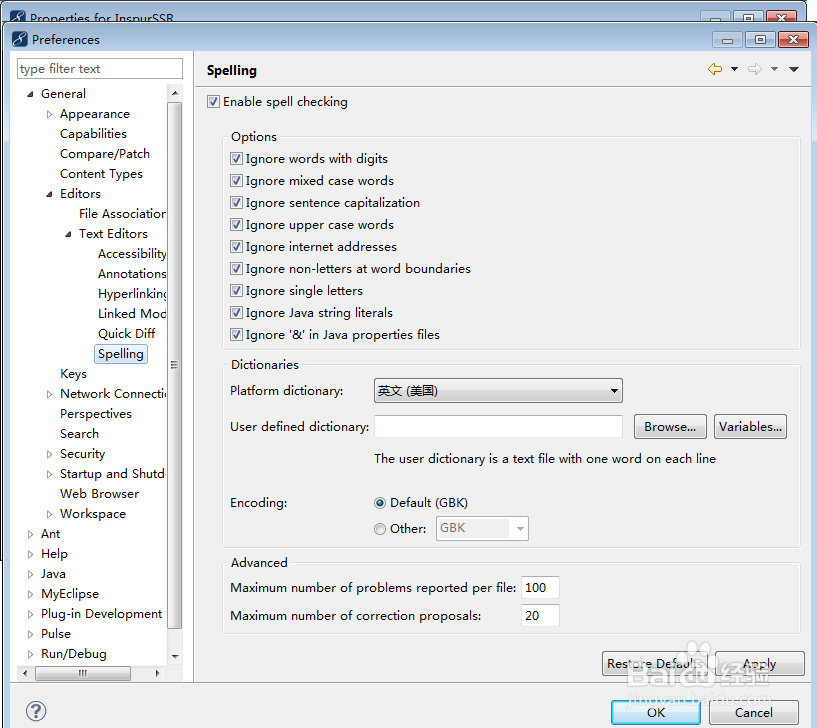Click the Apply button
The image size is (817, 728).
(x=760, y=663)
